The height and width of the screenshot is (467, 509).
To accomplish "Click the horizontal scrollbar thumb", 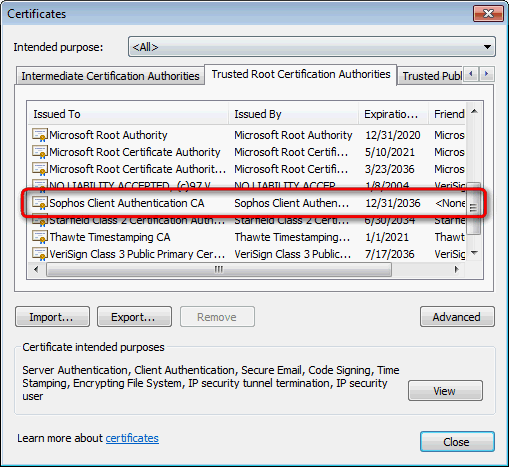I will point(219,269).
